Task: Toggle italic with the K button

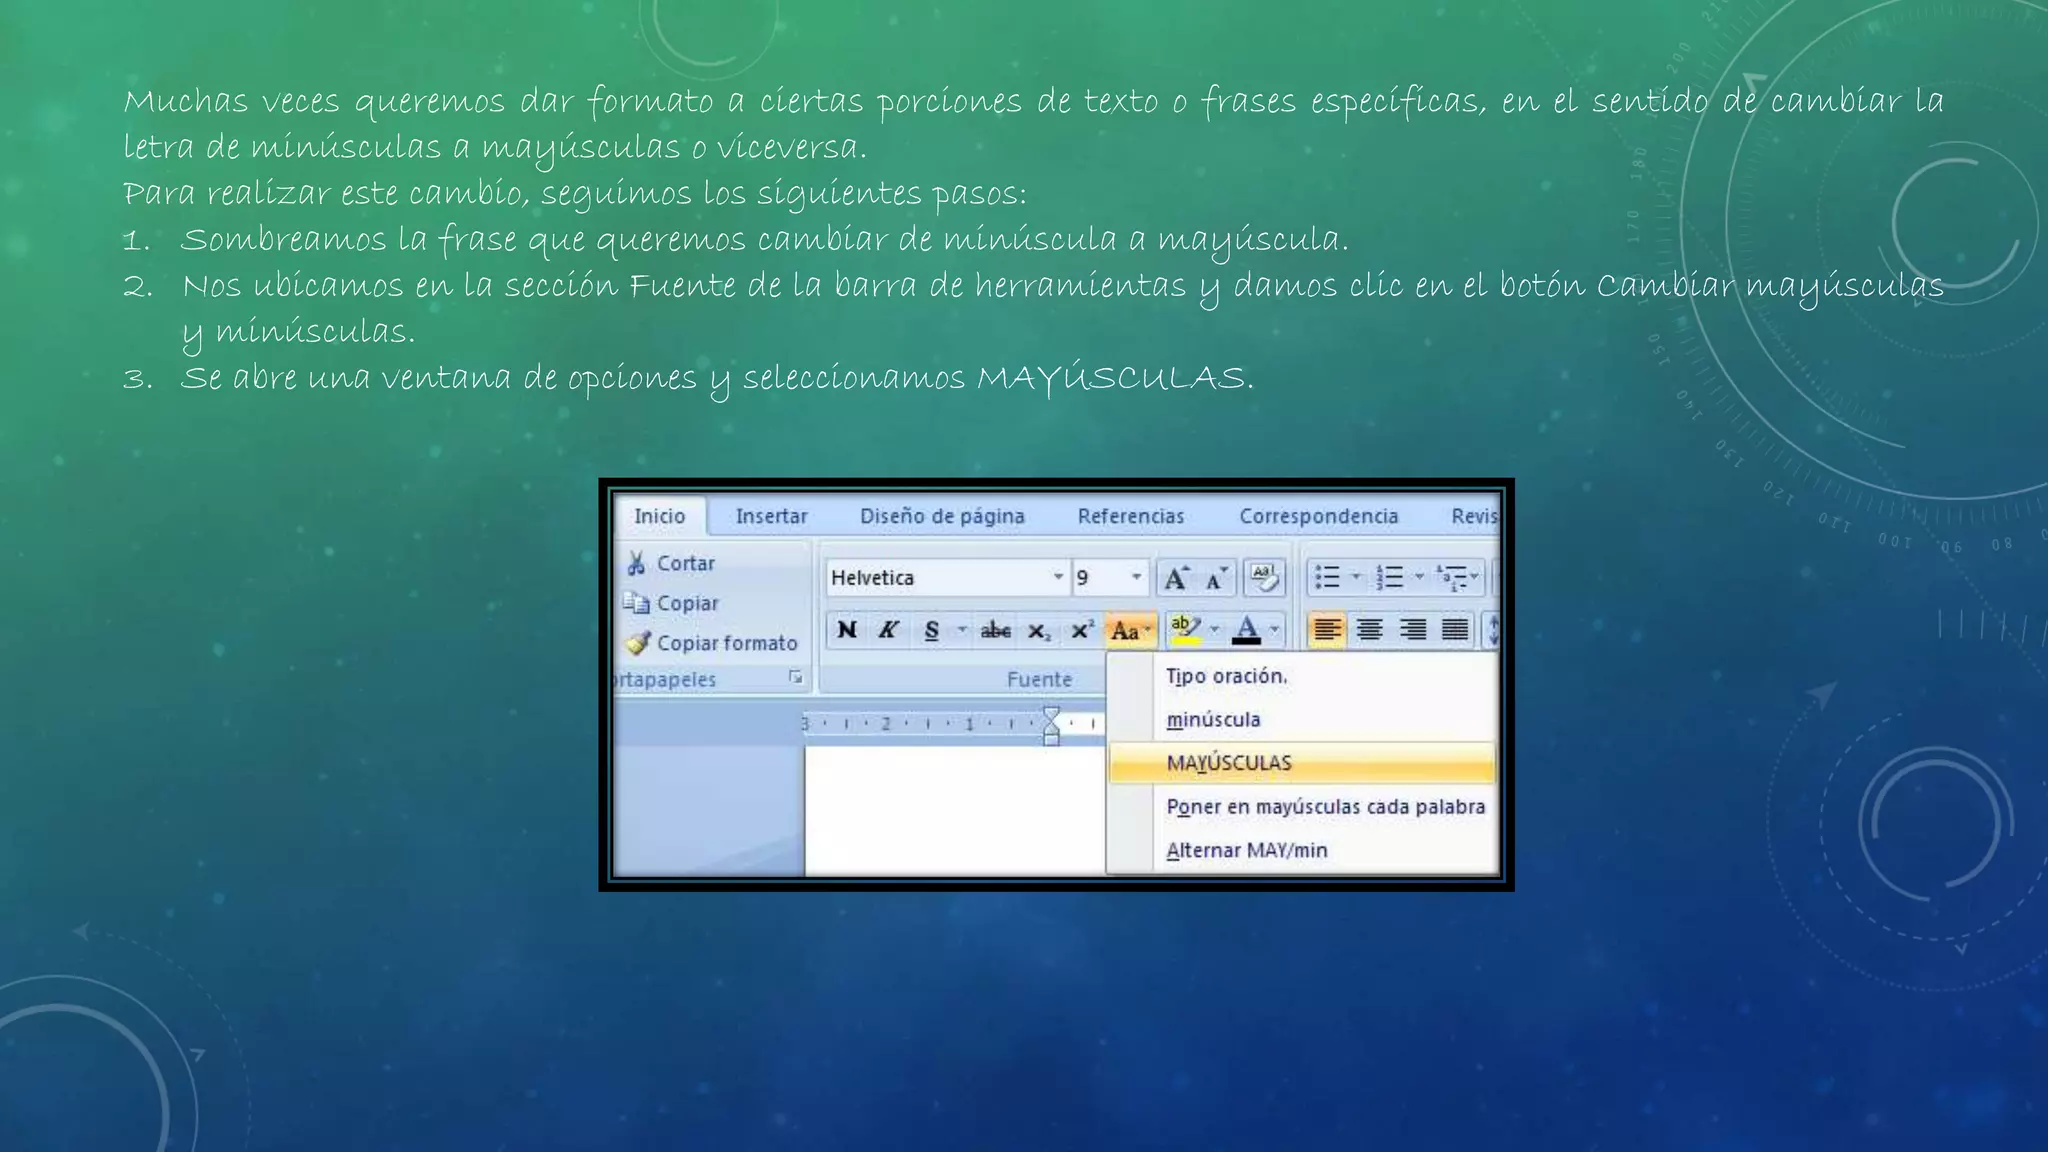Action: pyautogui.click(x=888, y=630)
